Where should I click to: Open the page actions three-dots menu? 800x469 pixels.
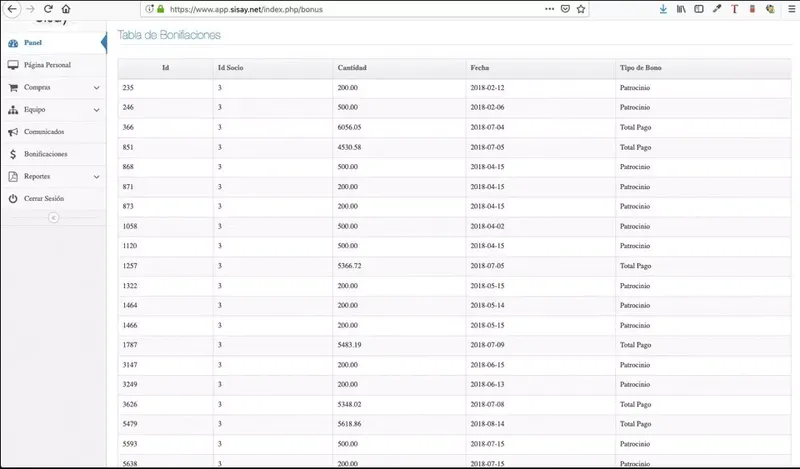point(549,9)
